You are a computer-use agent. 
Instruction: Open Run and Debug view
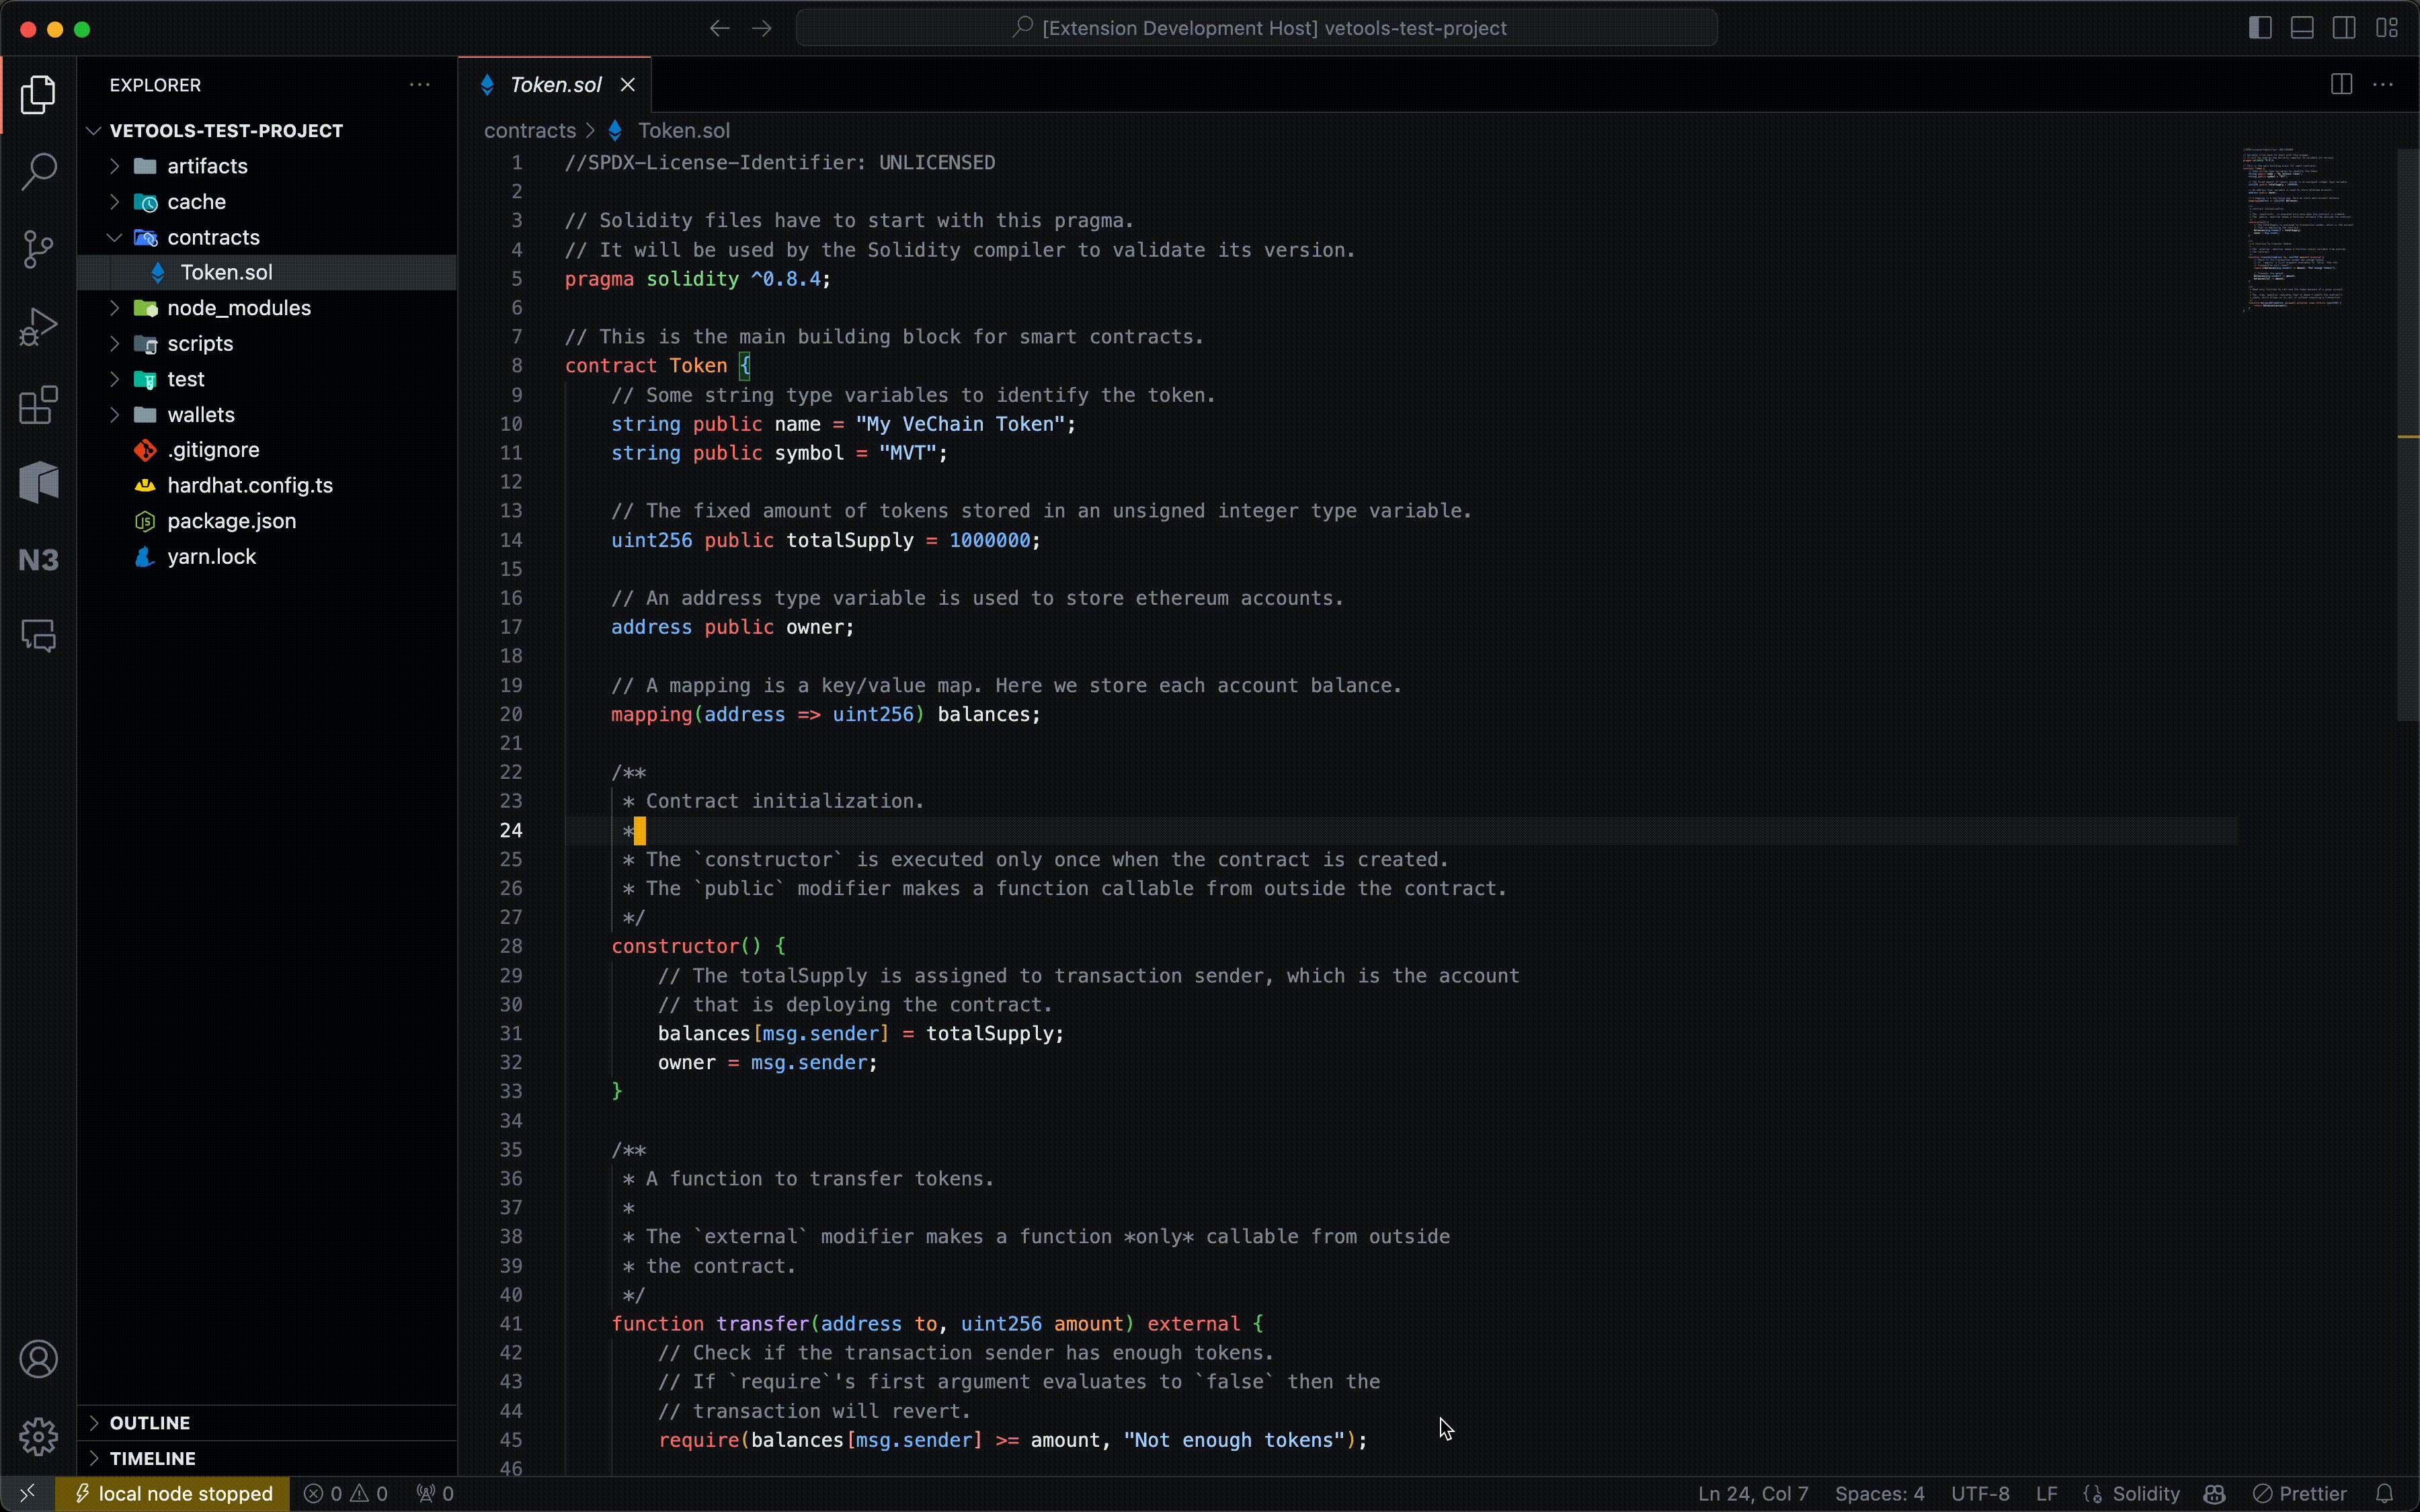click(x=38, y=327)
